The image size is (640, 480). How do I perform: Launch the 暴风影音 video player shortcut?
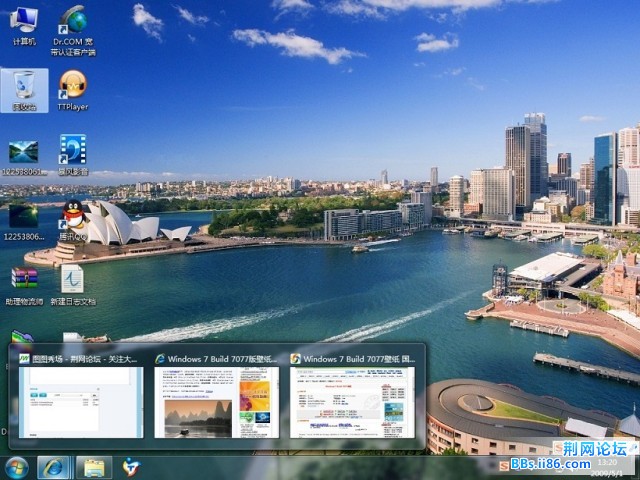click(x=73, y=152)
